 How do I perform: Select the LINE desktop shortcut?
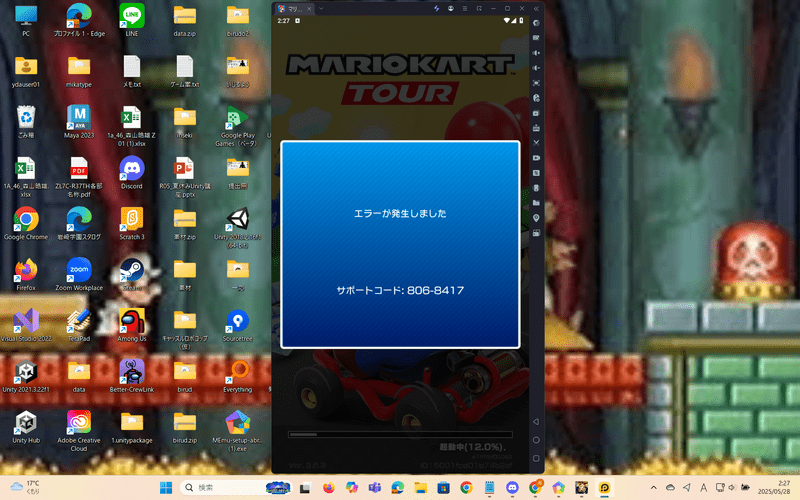click(x=132, y=21)
